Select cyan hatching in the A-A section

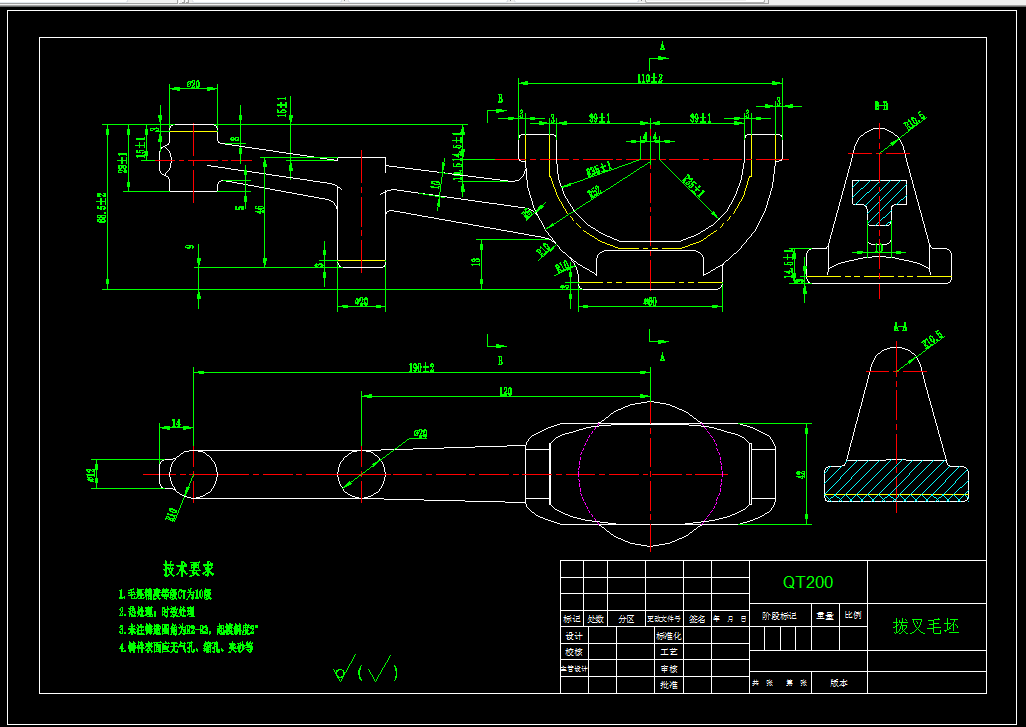click(x=896, y=480)
